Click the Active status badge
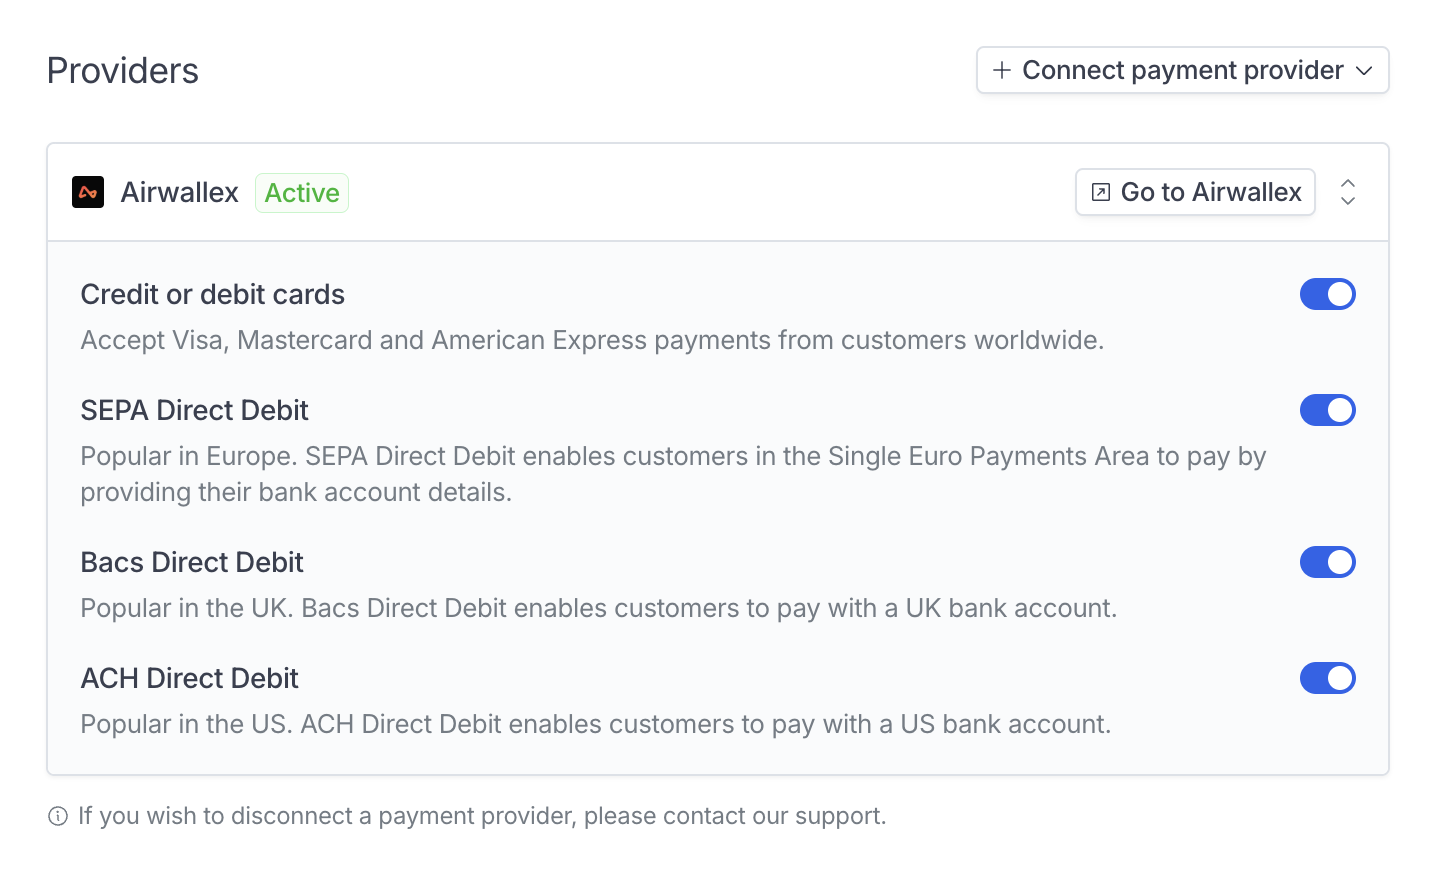The width and height of the screenshot is (1436, 880). click(302, 193)
